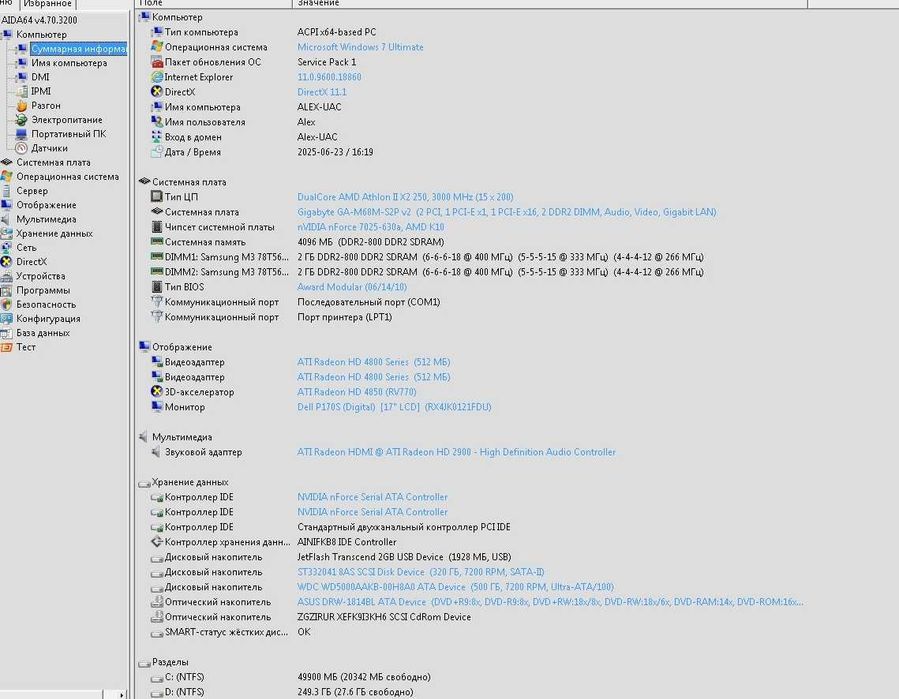Image resolution: width=899 pixels, height=699 pixels.
Task: Open the DualCore AMD Athlon II X2 250 link
Action: coord(405,197)
